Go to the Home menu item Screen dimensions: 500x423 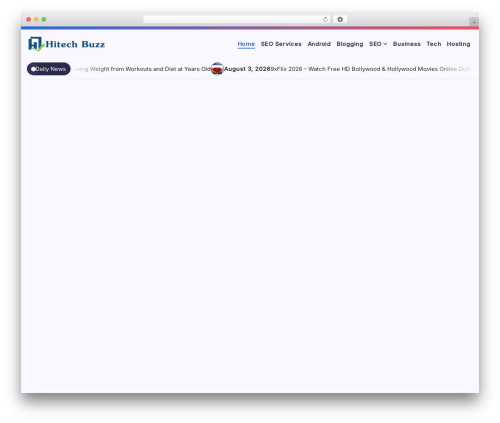[x=246, y=44]
